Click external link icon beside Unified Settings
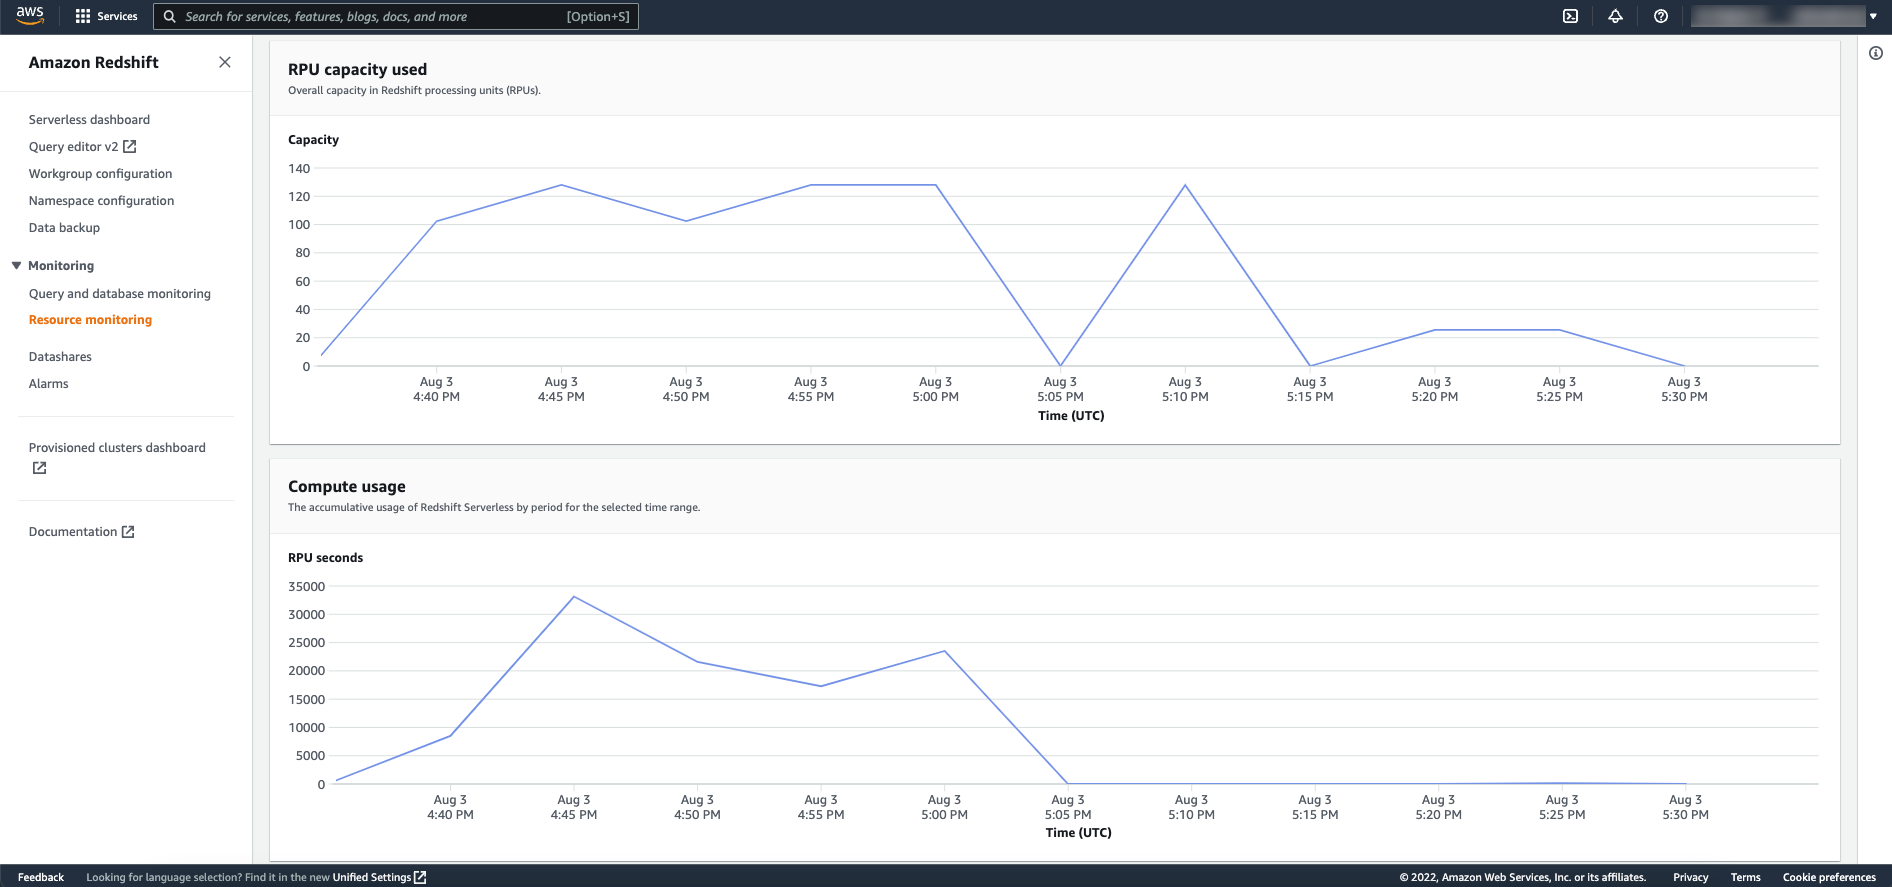The height and width of the screenshot is (887, 1892). point(420,877)
